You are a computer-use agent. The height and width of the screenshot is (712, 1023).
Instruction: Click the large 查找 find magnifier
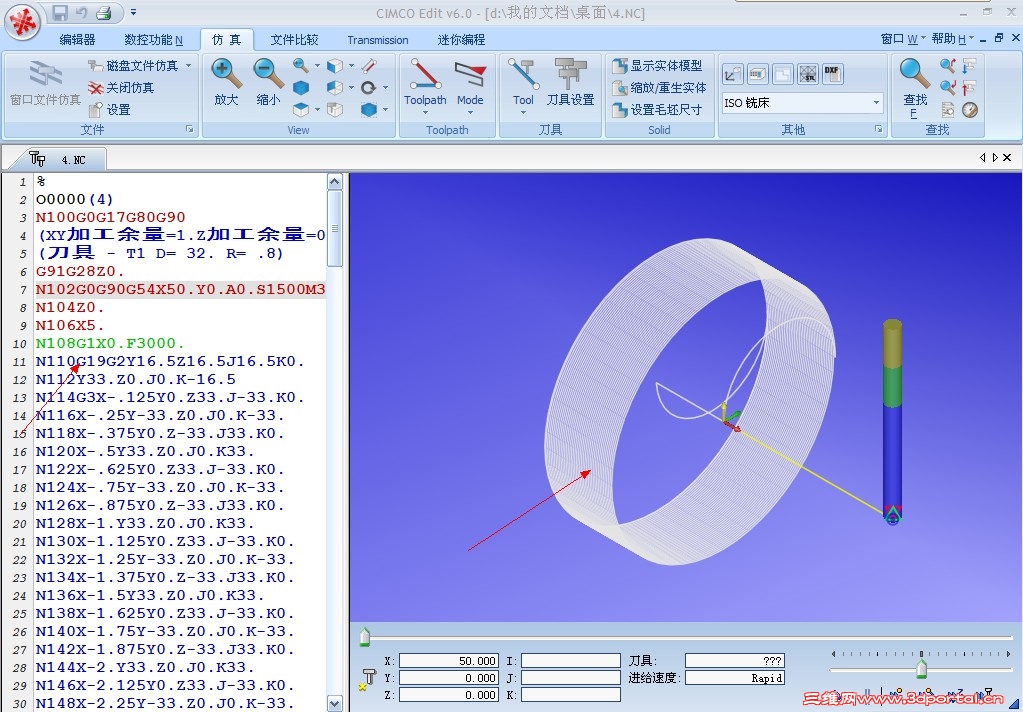tap(915, 74)
